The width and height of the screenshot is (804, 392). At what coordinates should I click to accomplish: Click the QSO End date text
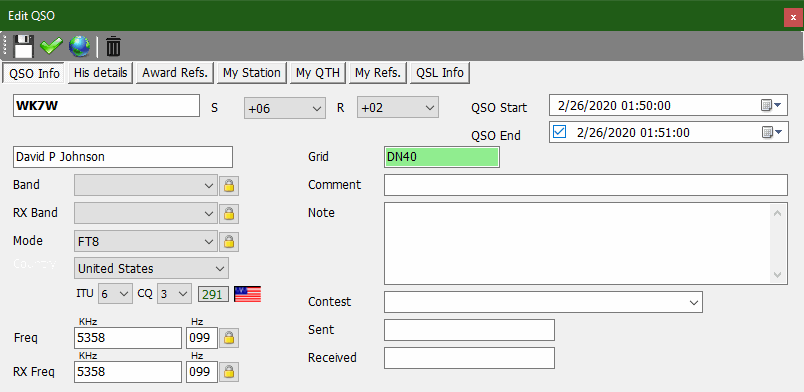coord(633,132)
